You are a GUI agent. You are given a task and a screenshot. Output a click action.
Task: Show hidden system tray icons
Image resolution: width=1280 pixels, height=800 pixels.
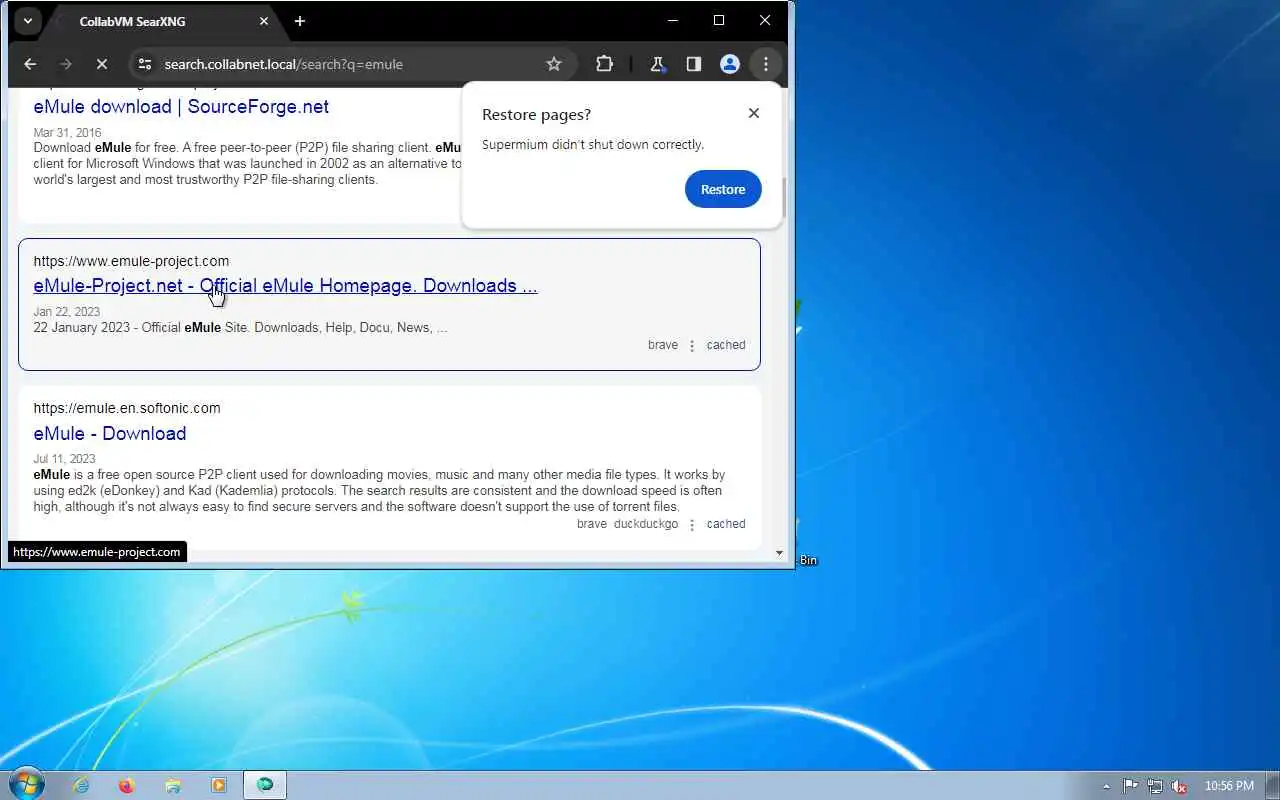(x=1106, y=786)
